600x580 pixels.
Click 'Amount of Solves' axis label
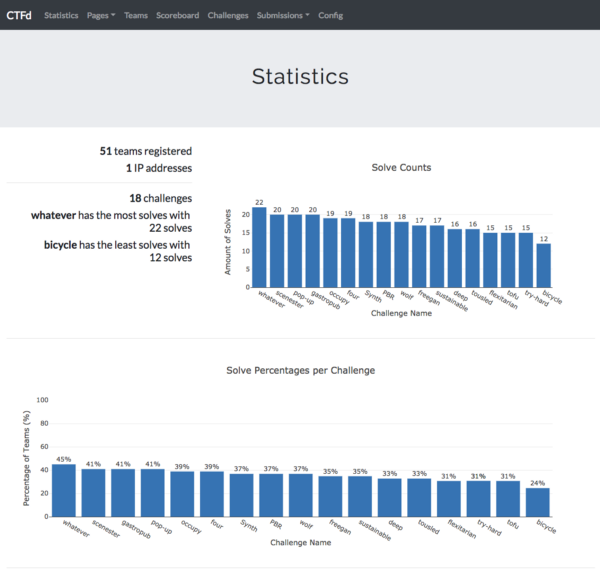click(228, 242)
